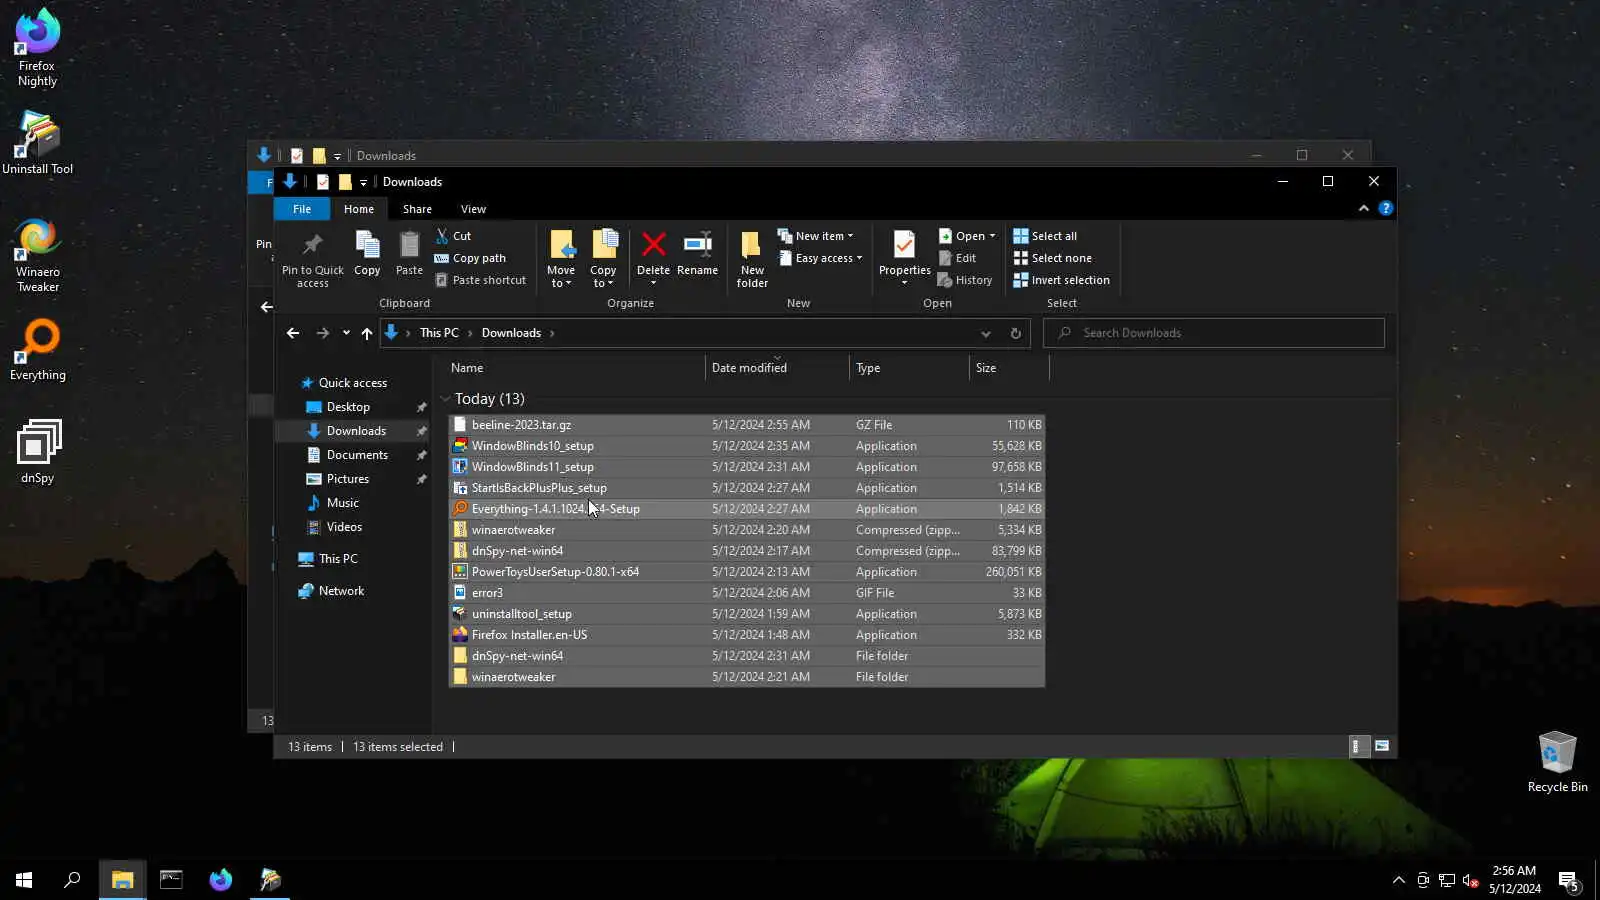Select the beeline-2023.tar.gz file
The height and width of the screenshot is (900, 1600).
pyautogui.click(x=747, y=425)
